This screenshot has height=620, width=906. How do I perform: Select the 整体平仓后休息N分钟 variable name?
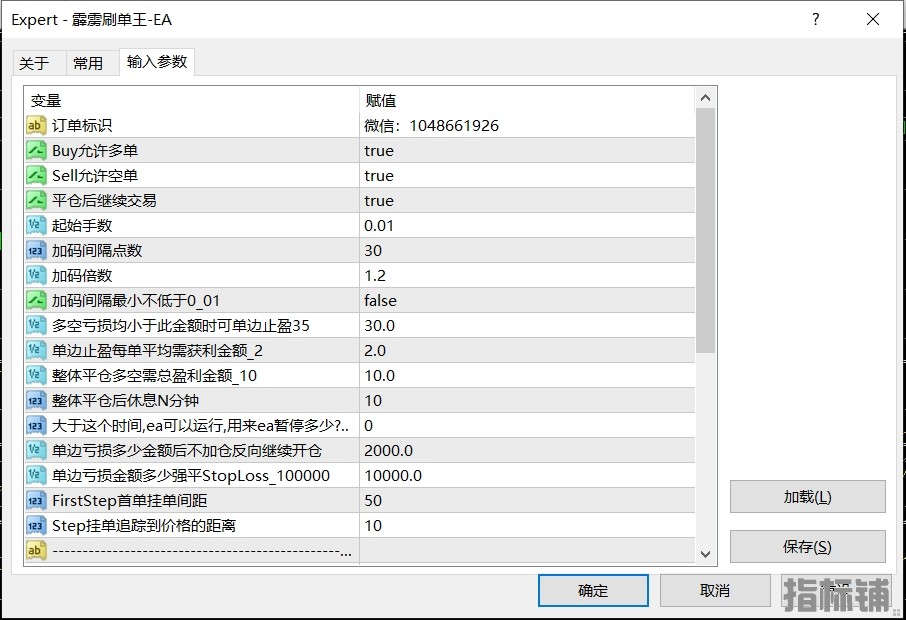(125, 400)
